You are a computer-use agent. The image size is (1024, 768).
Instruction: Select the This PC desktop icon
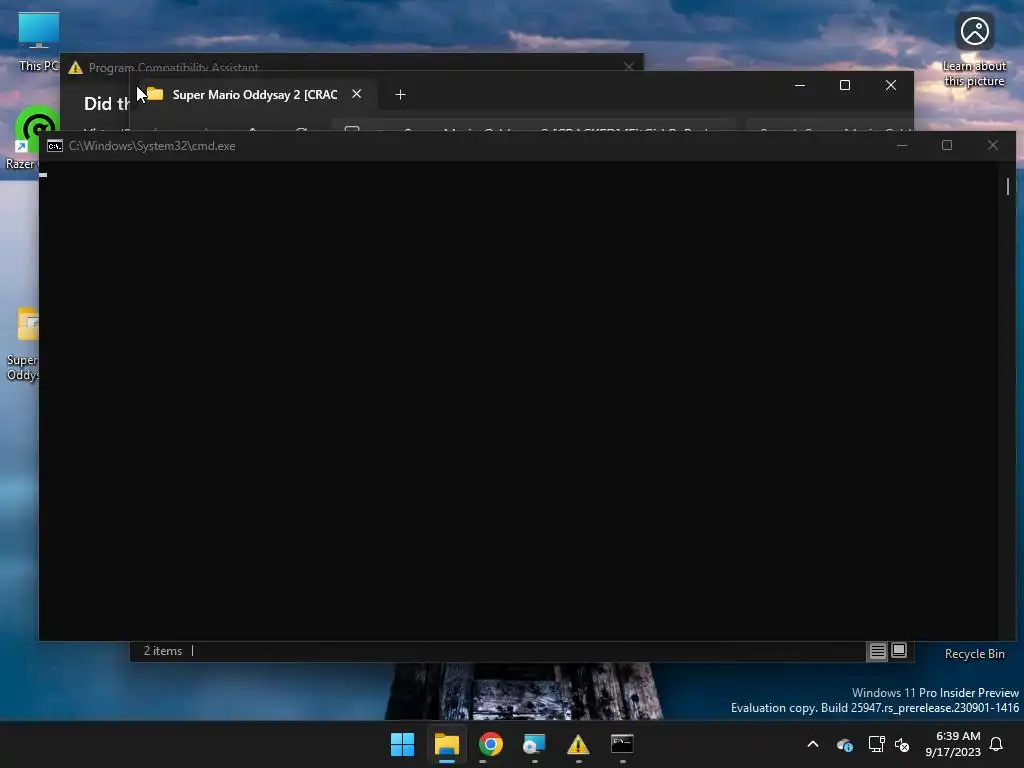coord(39,40)
